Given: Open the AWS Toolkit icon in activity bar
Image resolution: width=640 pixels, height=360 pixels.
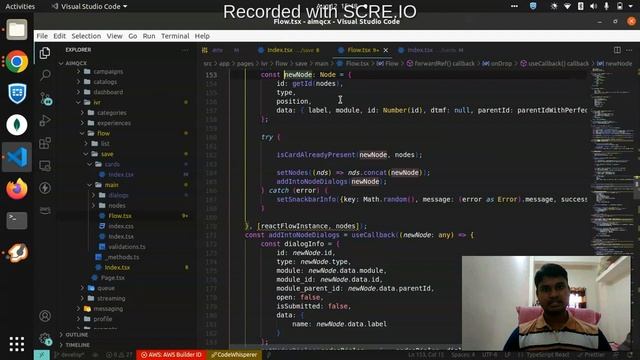Looking at the screenshot, I should coord(45,210).
